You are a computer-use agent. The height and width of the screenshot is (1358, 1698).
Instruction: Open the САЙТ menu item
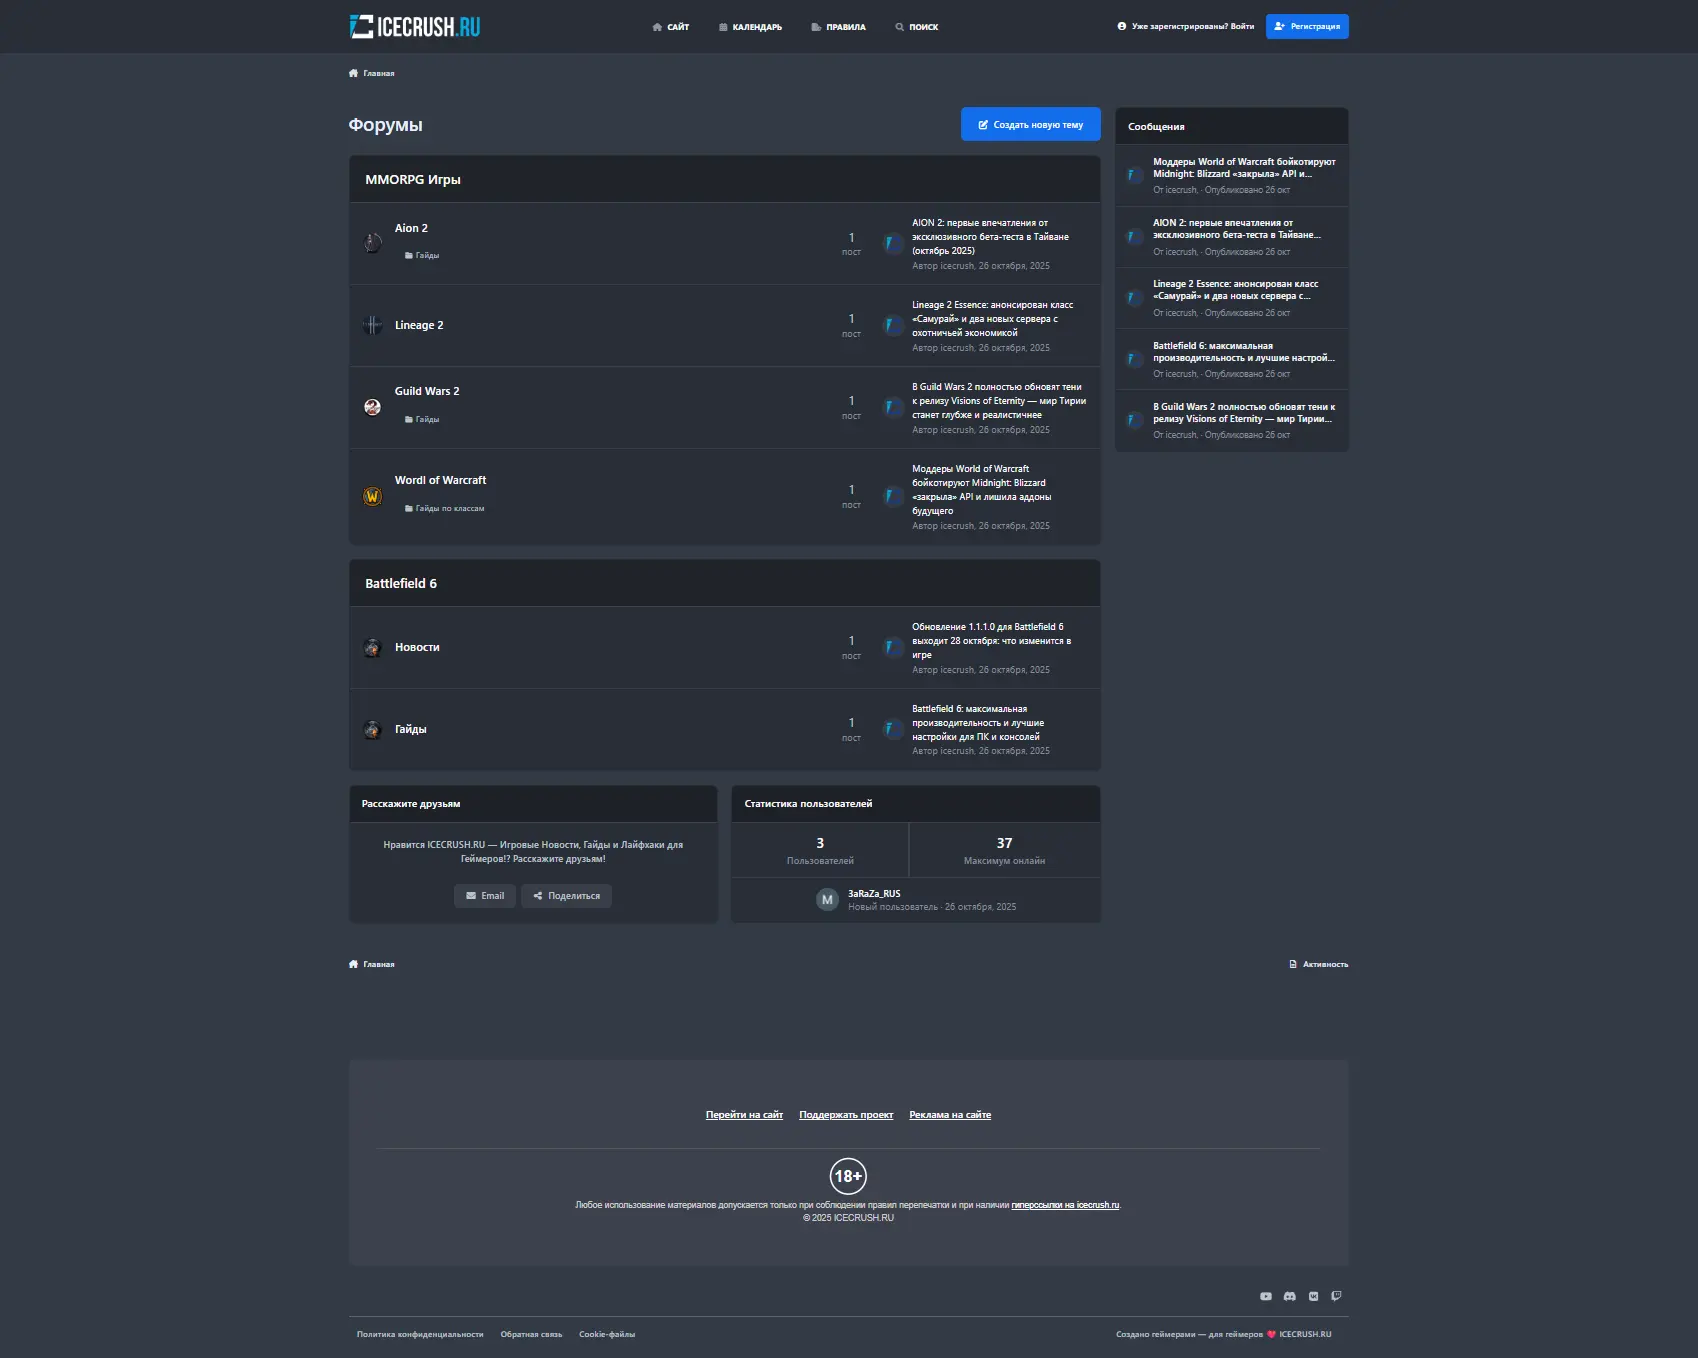(x=670, y=27)
